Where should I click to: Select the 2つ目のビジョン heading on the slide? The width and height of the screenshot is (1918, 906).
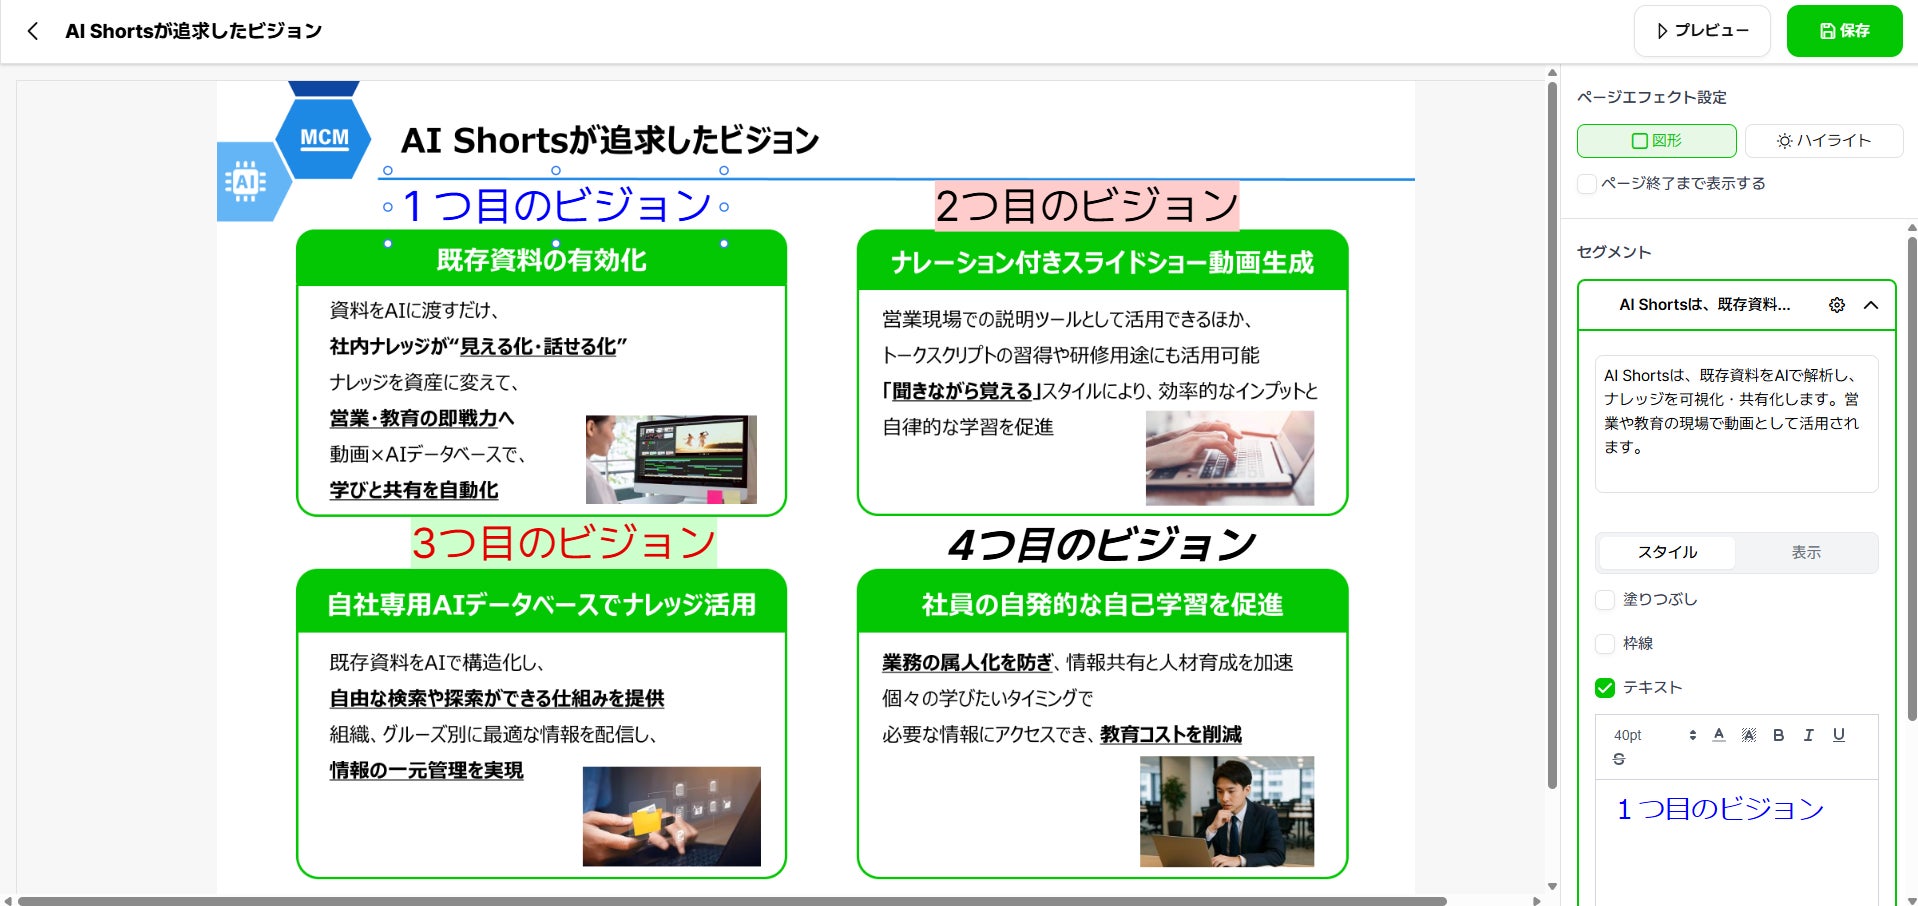tap(1087, 206)
